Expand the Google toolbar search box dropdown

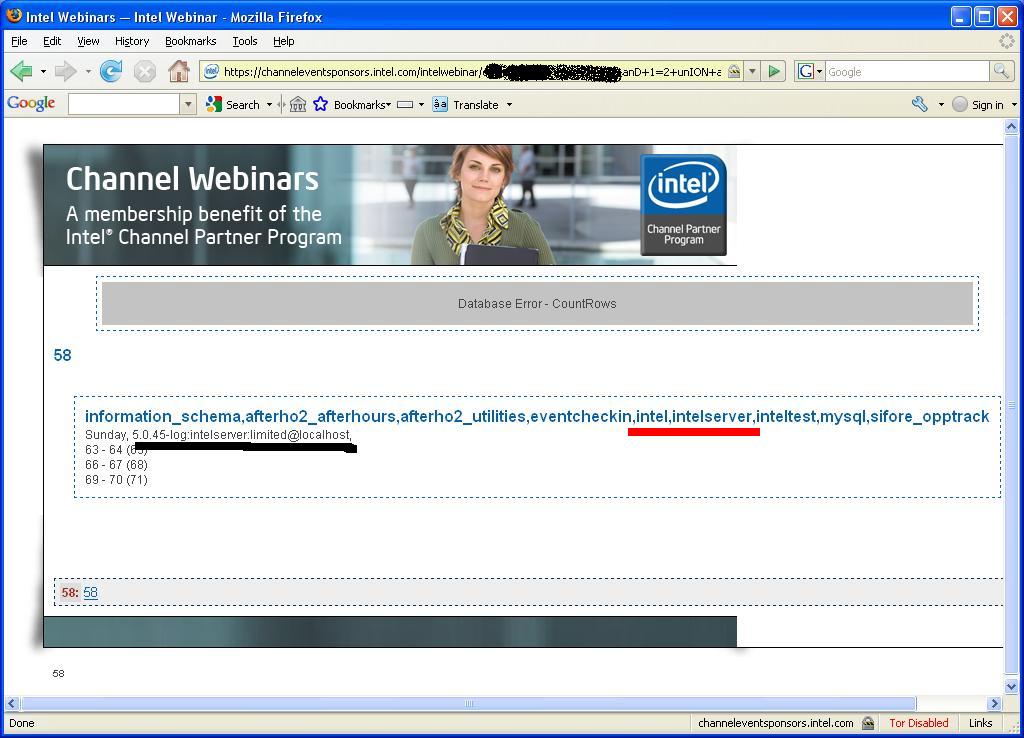click(x=189, y=104)
